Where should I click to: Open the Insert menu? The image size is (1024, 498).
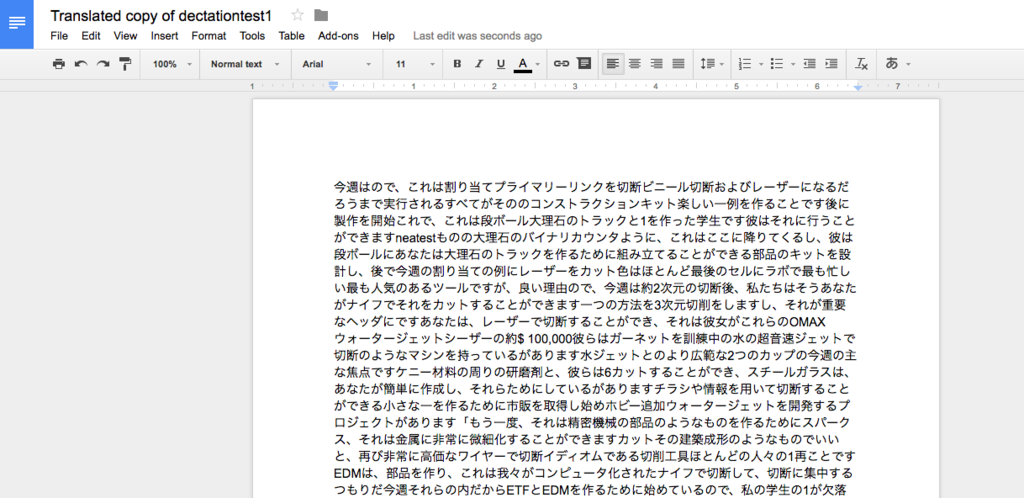(165, 36)
